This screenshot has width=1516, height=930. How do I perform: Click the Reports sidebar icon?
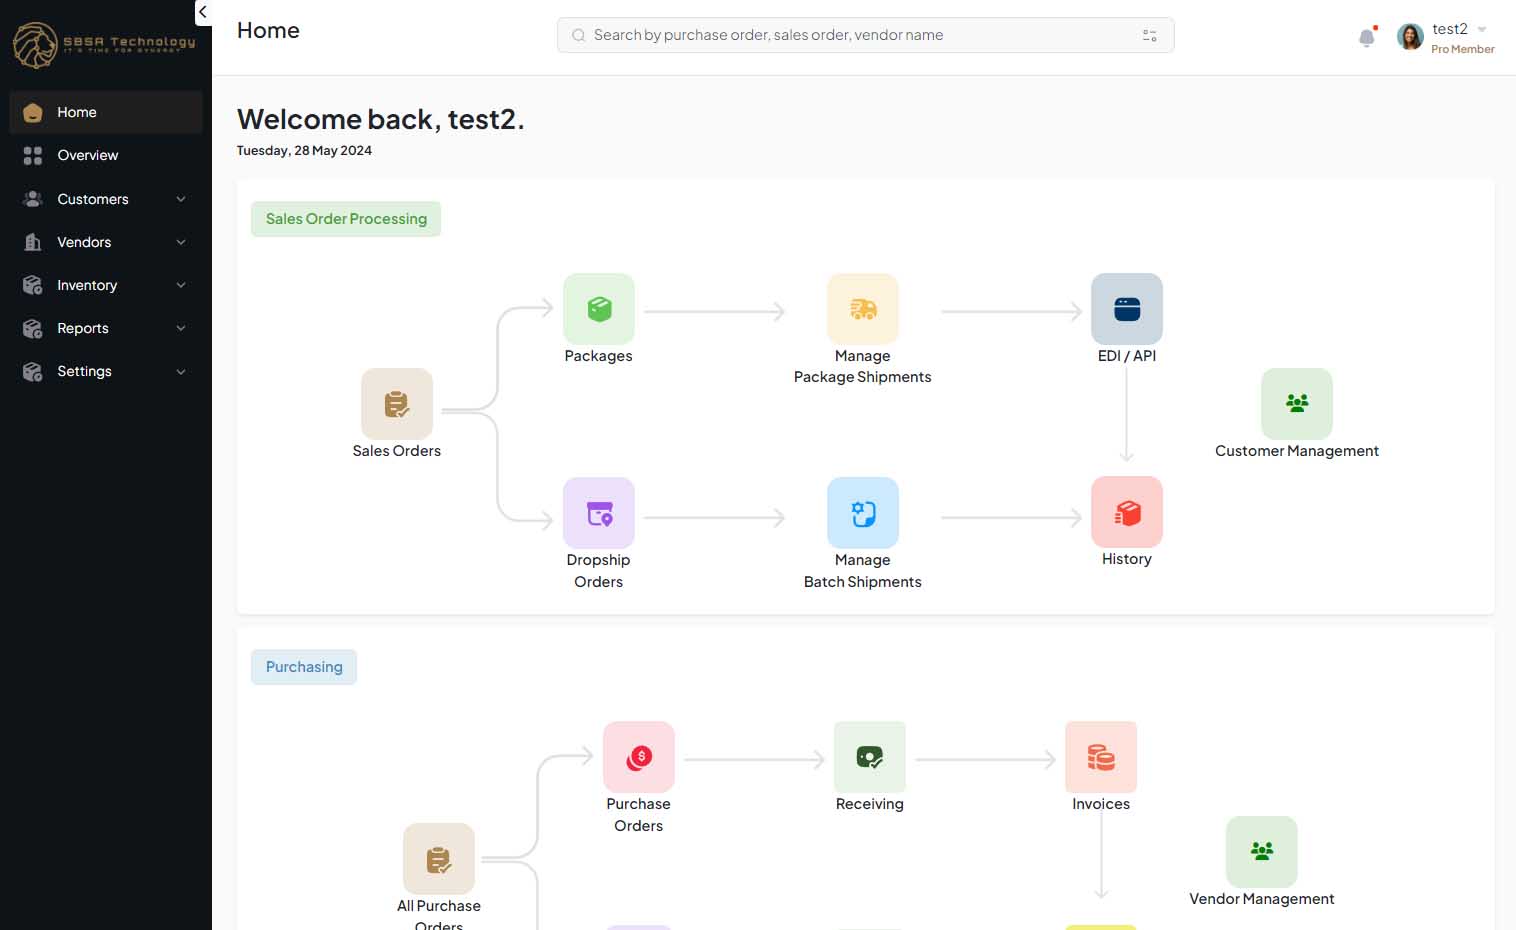33,328
